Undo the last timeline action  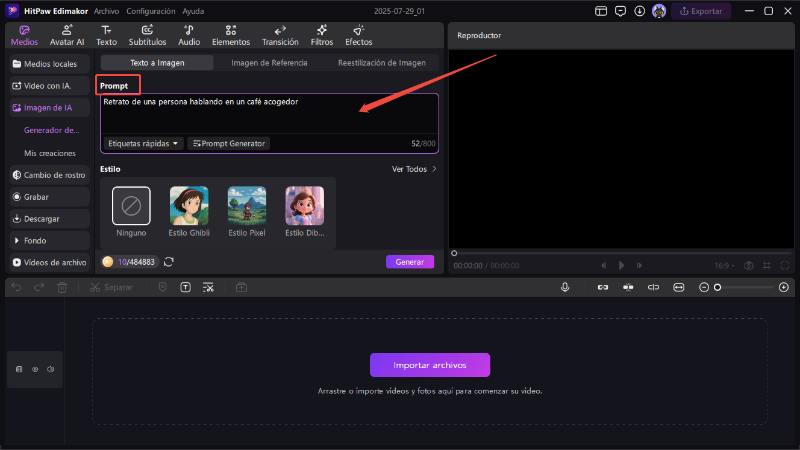16,288
